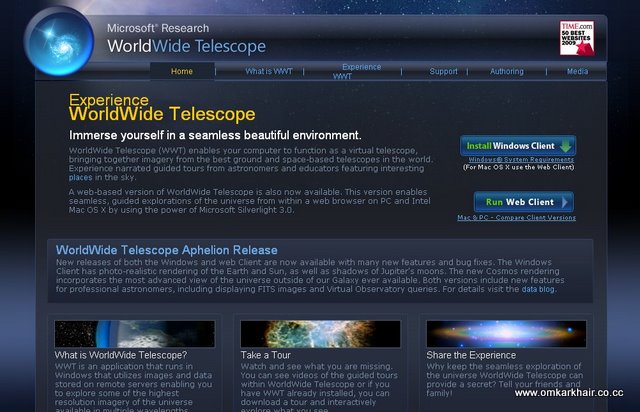Open Mac & PC Compare Client Versions link
Viewport: 640px width, 412px height.
coord(516,218)
